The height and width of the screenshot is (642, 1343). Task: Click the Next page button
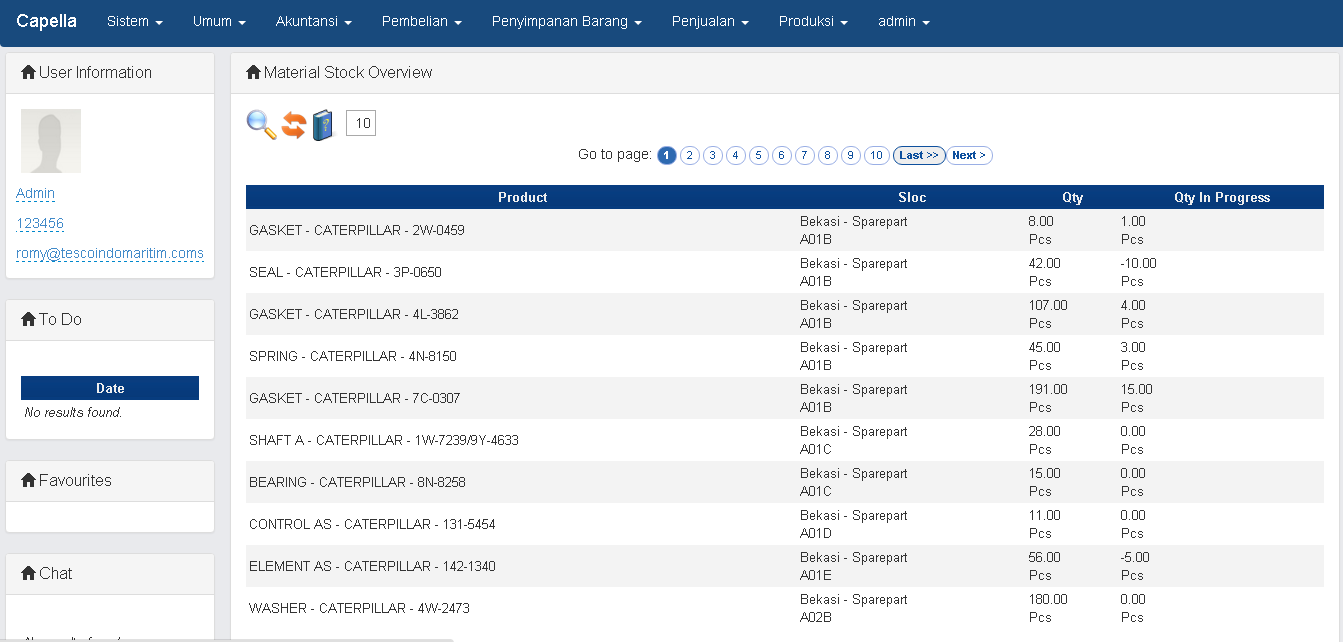pos(968,155)
